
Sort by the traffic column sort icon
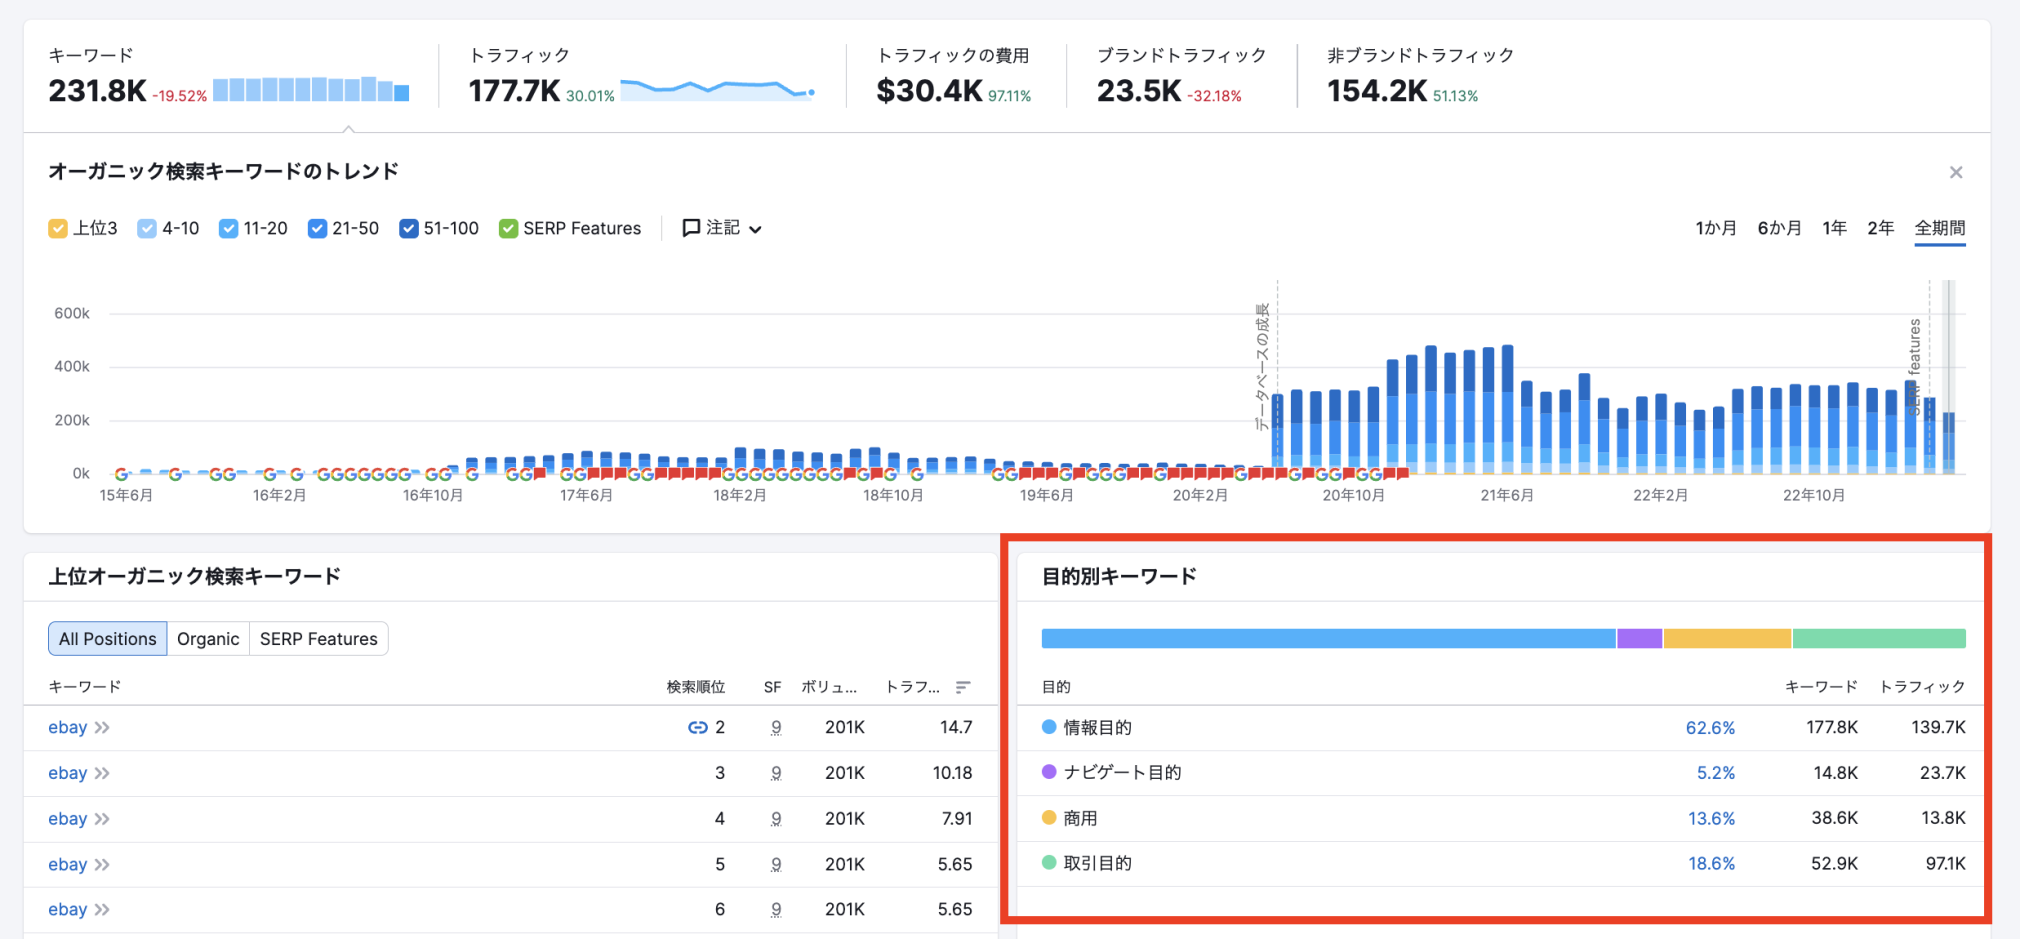963,687
